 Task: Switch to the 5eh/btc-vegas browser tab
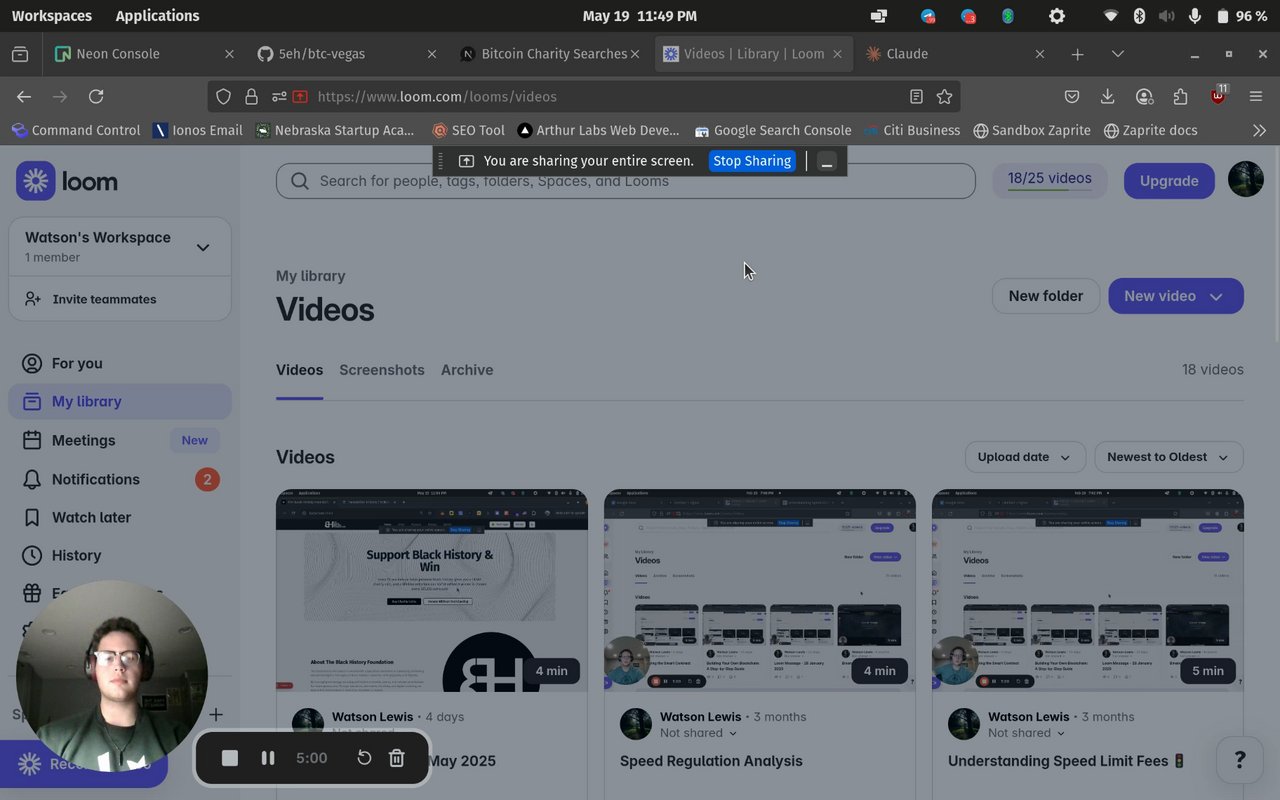pos(347,54)
